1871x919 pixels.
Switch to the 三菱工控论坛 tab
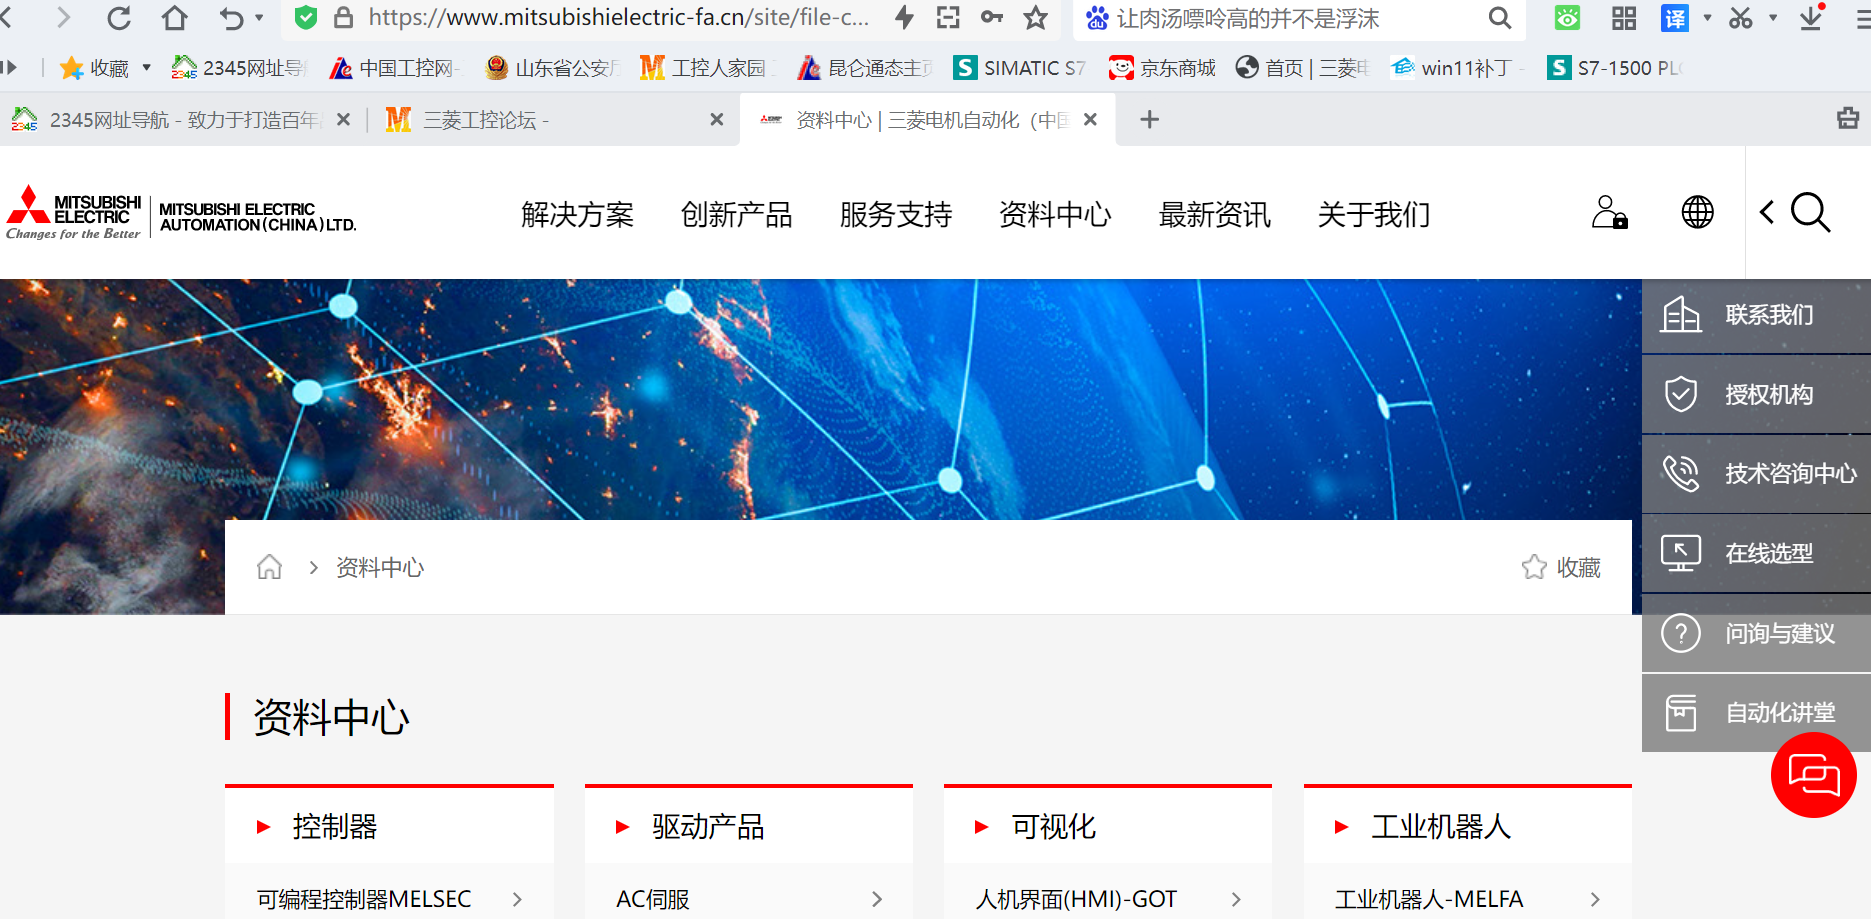pos(540,120)
